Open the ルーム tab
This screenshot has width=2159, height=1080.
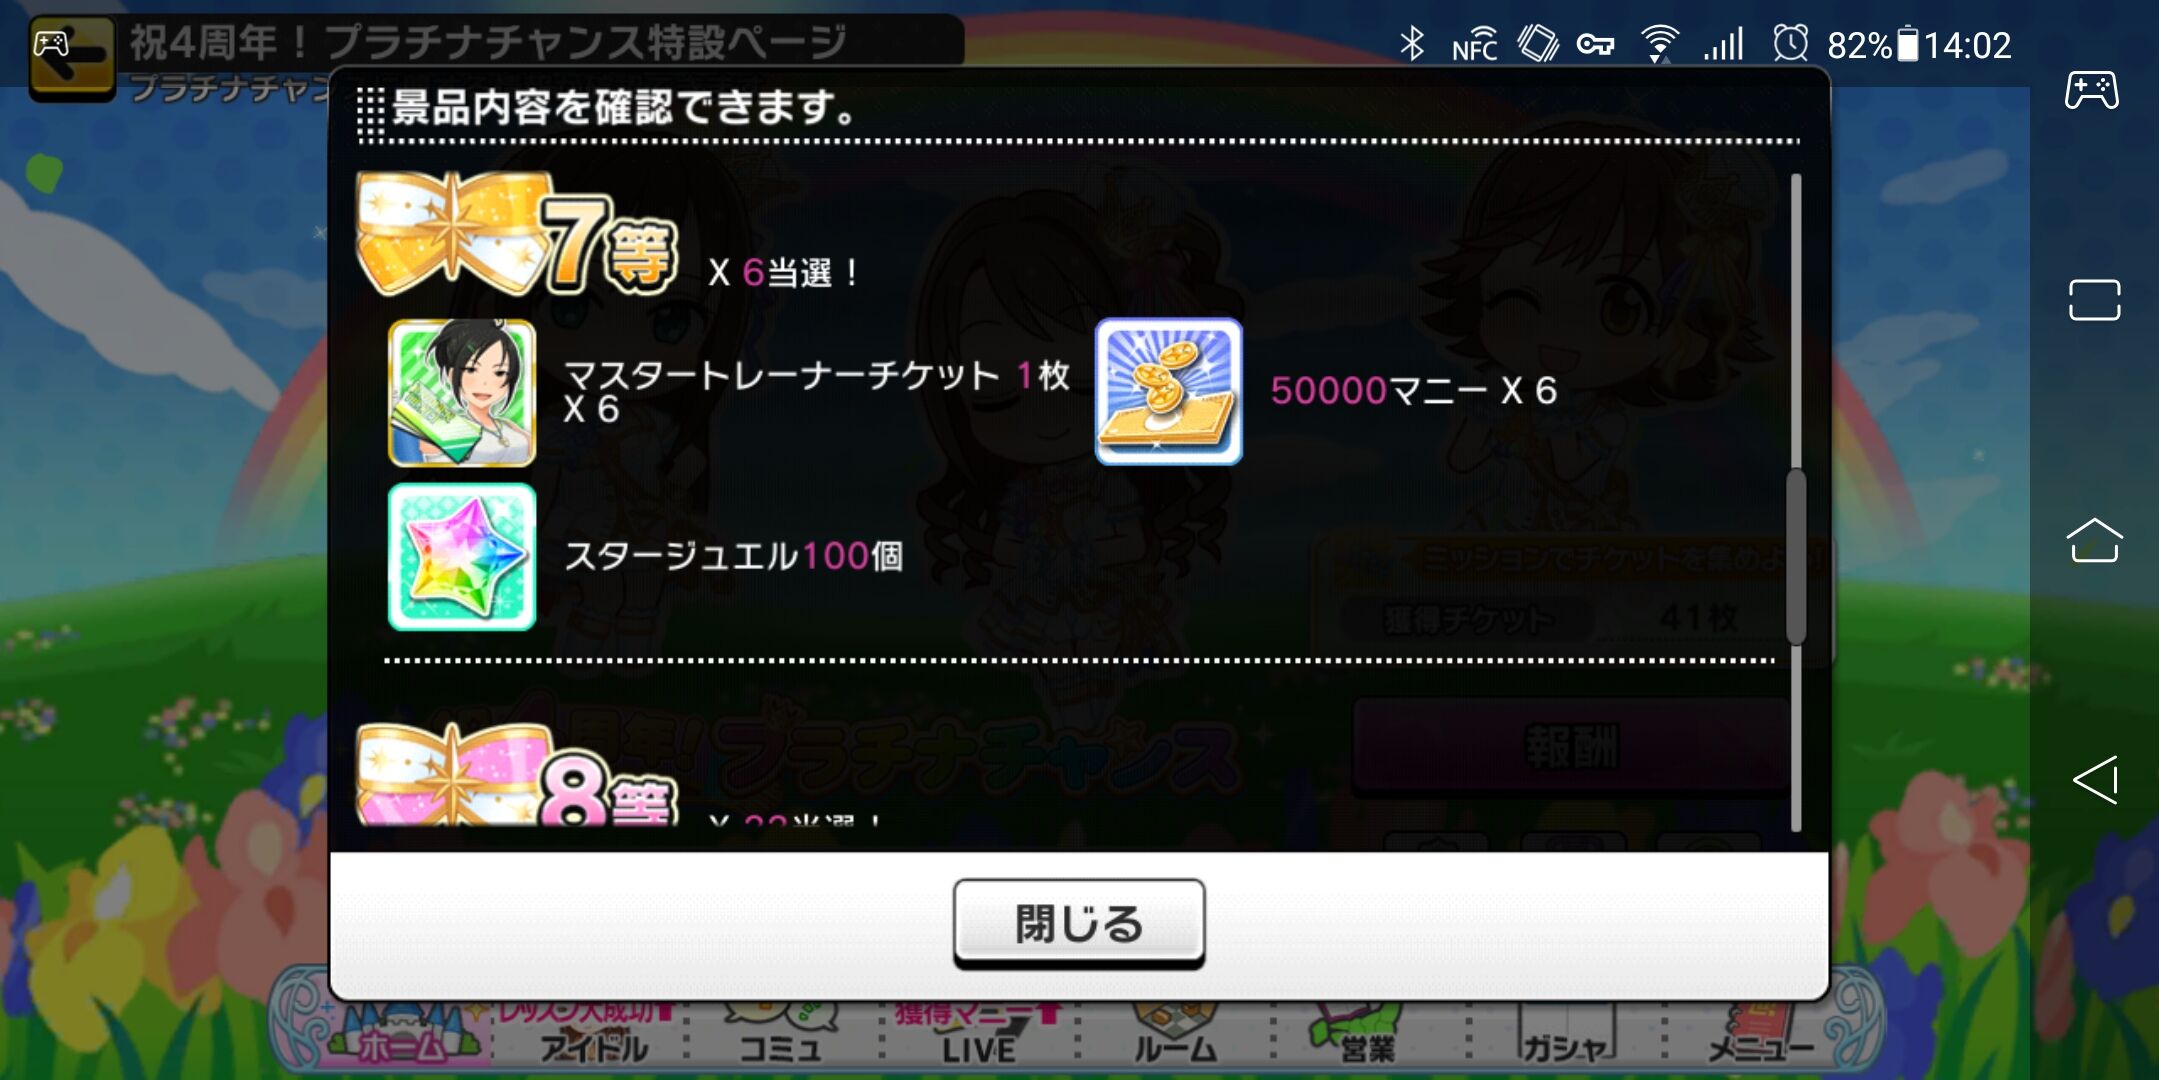coord(1174,1035)
